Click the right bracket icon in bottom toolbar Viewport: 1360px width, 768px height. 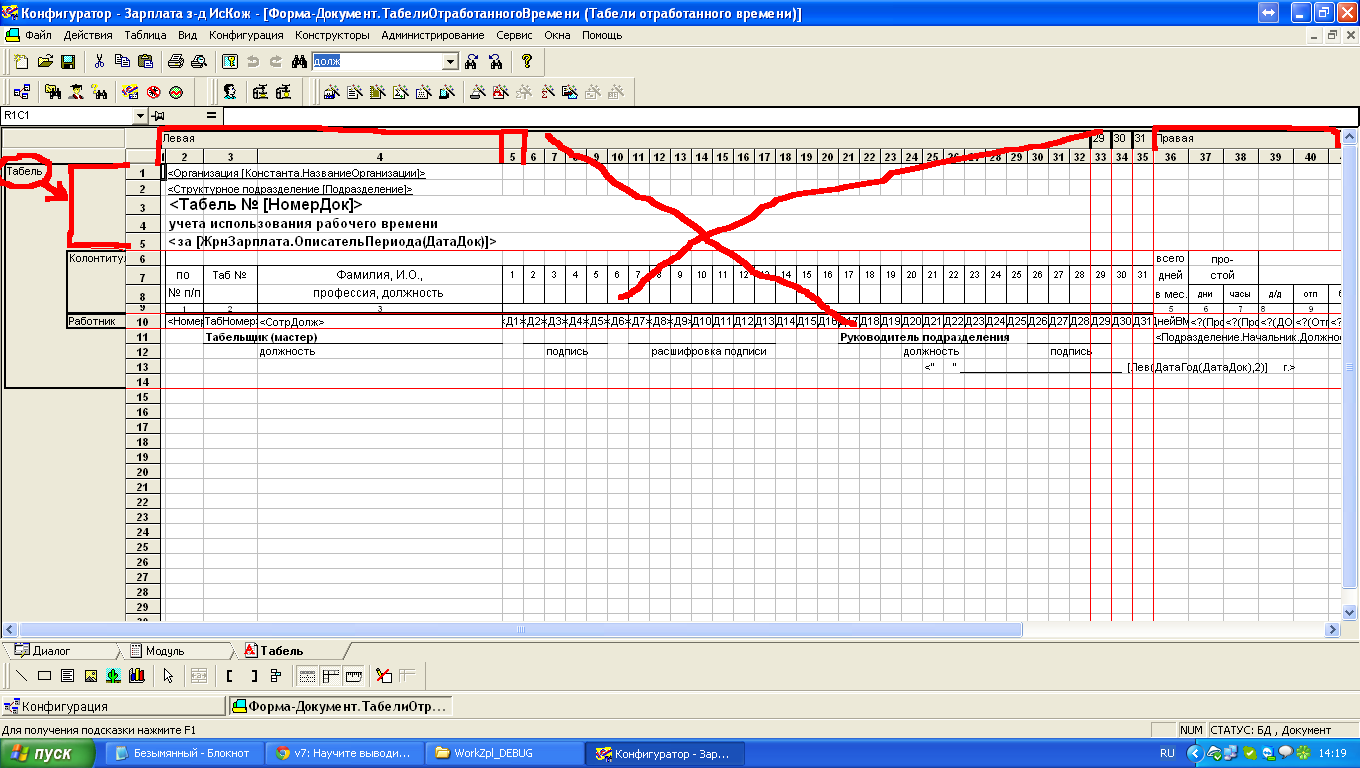[x=254, y=676]
